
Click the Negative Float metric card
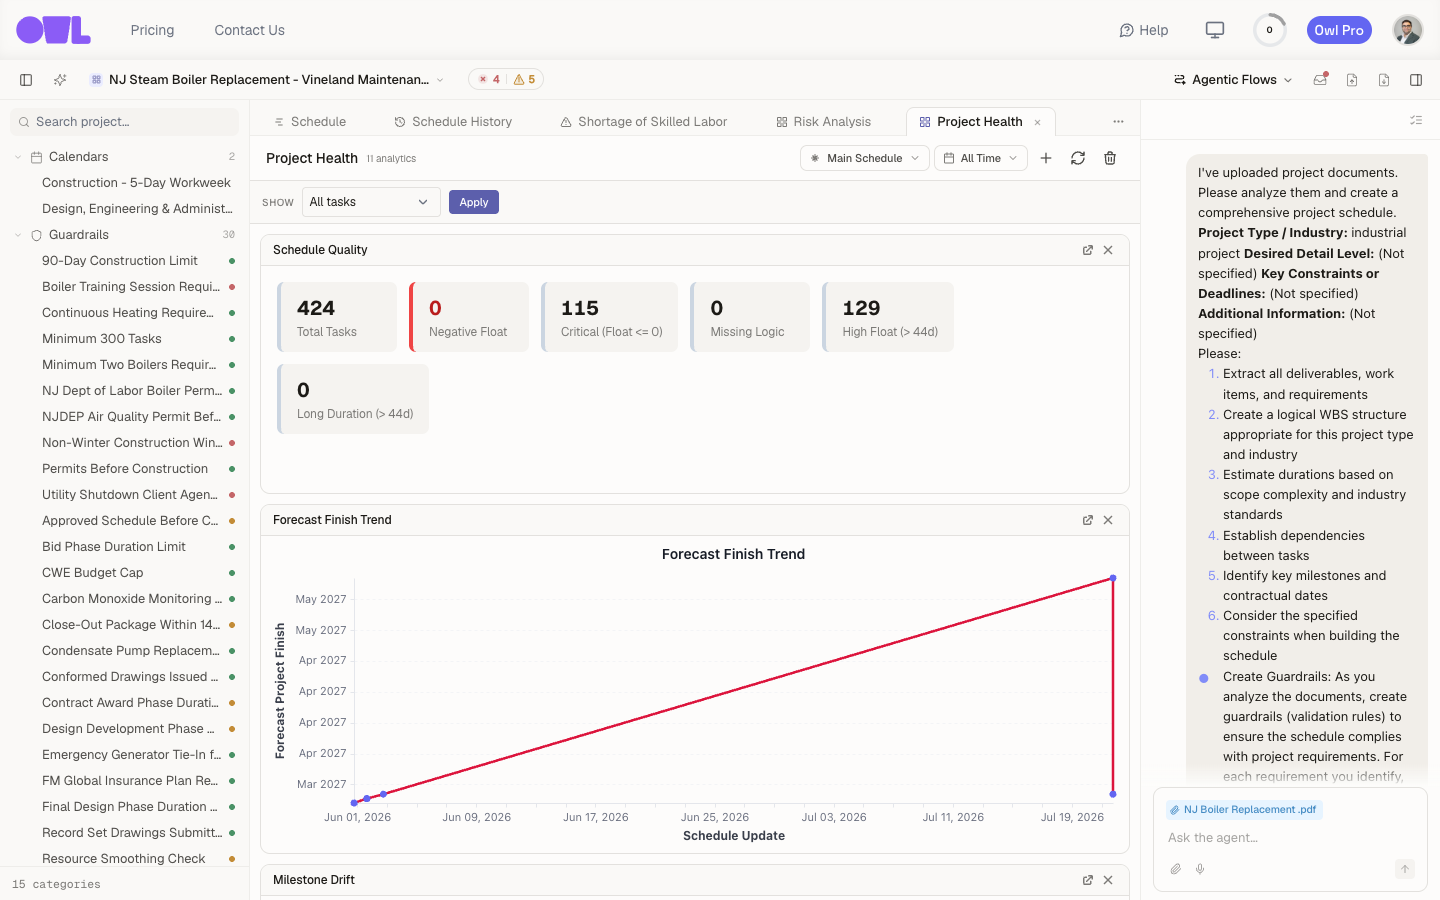pyautogui.click(x=469, y=317)
